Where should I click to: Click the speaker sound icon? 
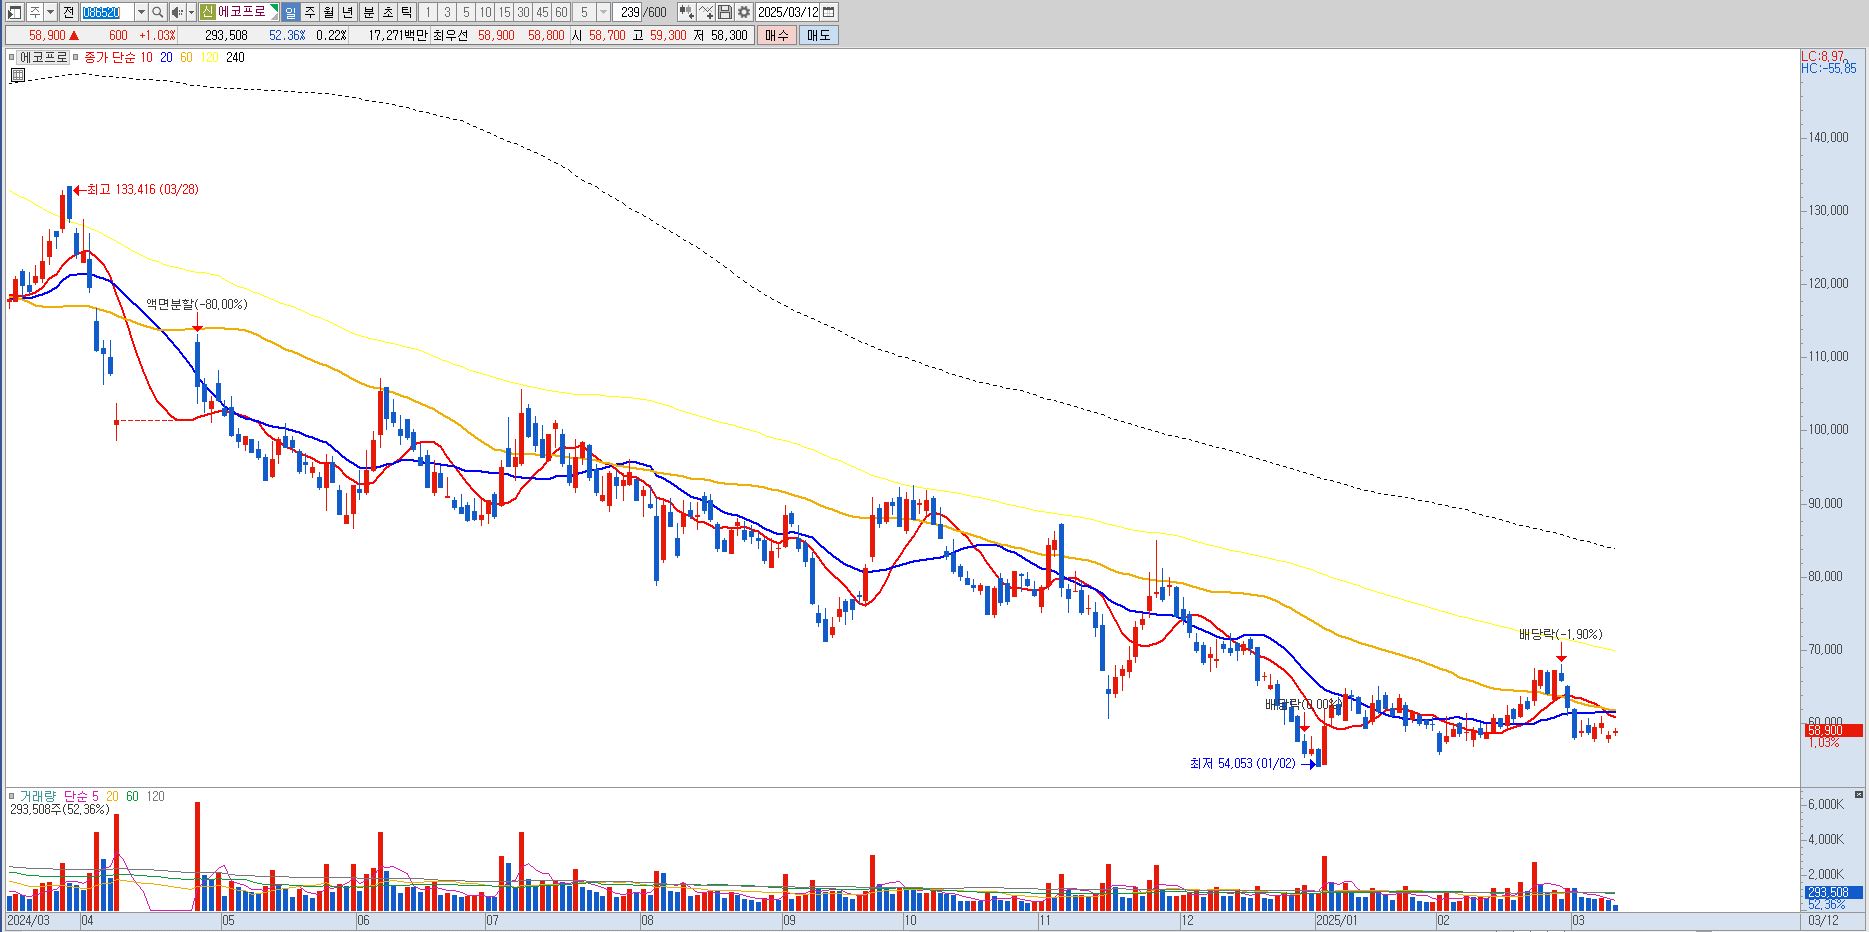tap(177, 12)
